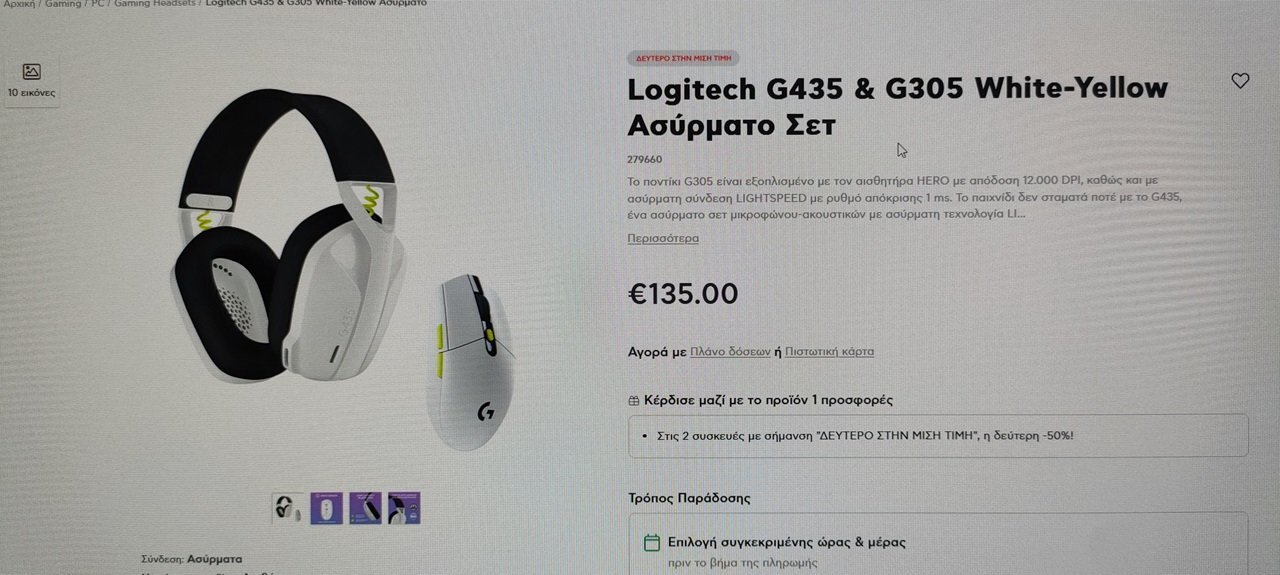Add product to wishlist with heart icon
1280x575 pixels.
coord(1240,81)
